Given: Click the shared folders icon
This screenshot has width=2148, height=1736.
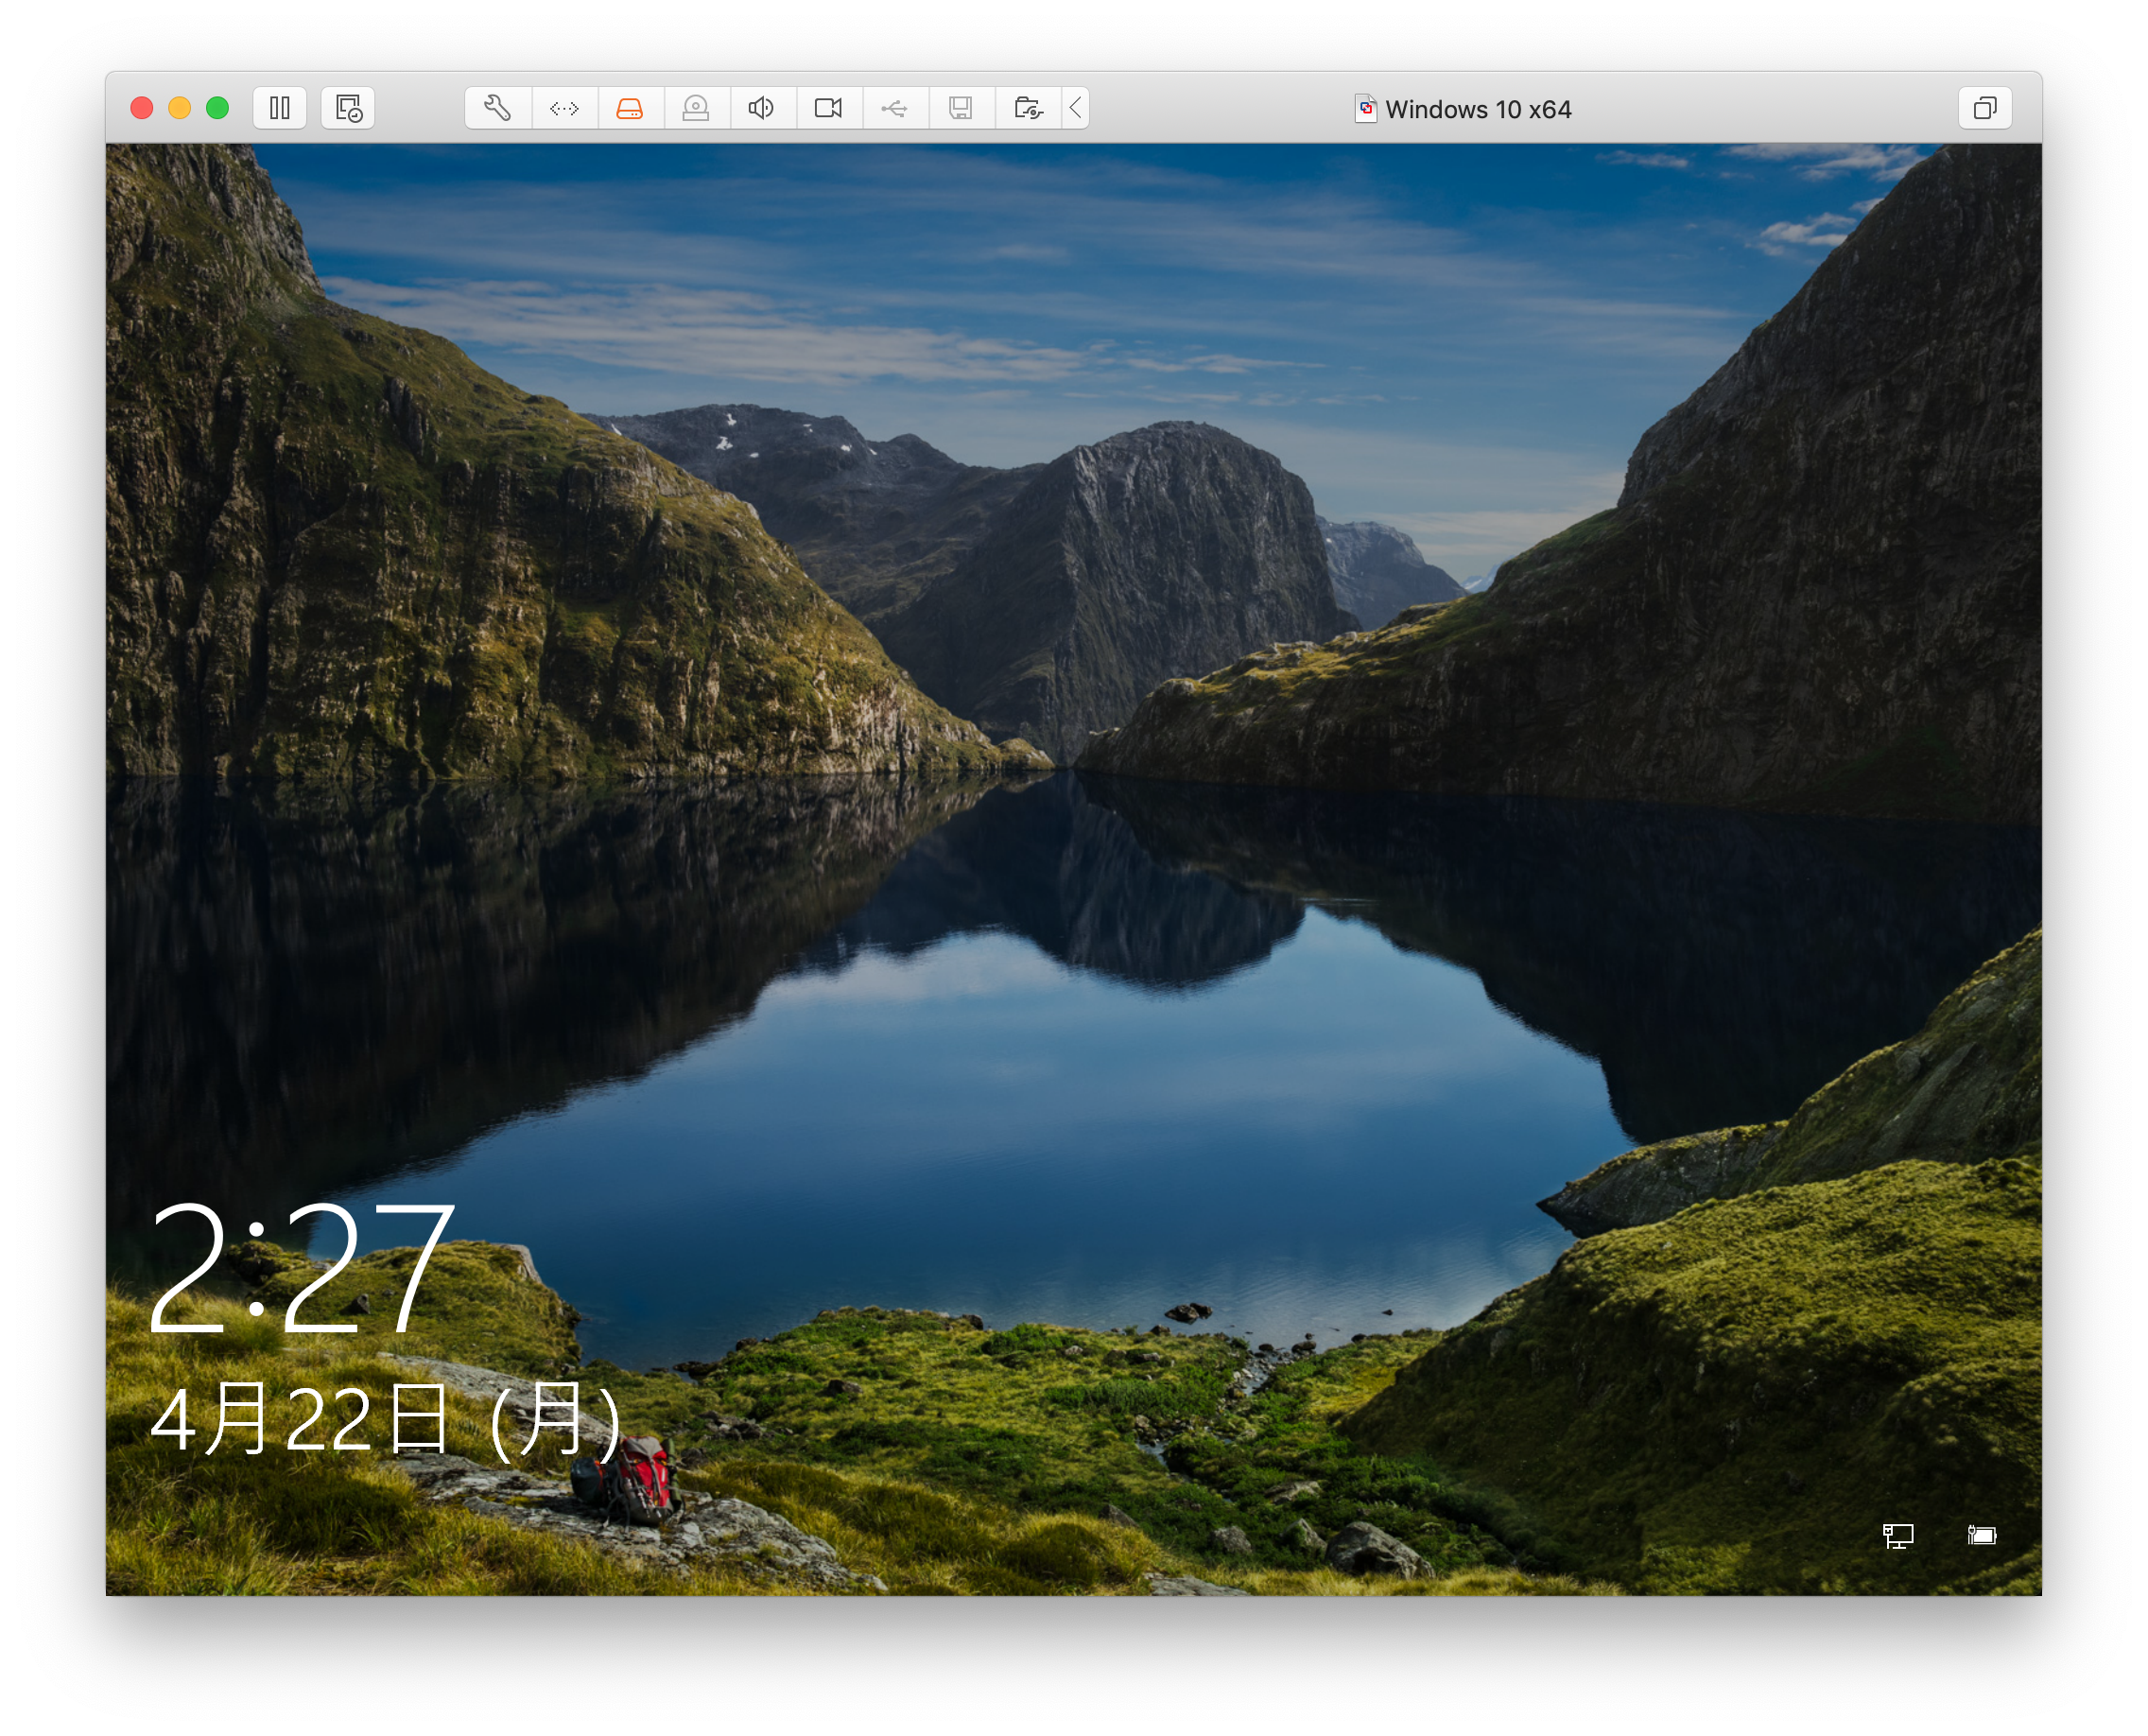Looking at the screenshot, I should [x=1029, y=108].
